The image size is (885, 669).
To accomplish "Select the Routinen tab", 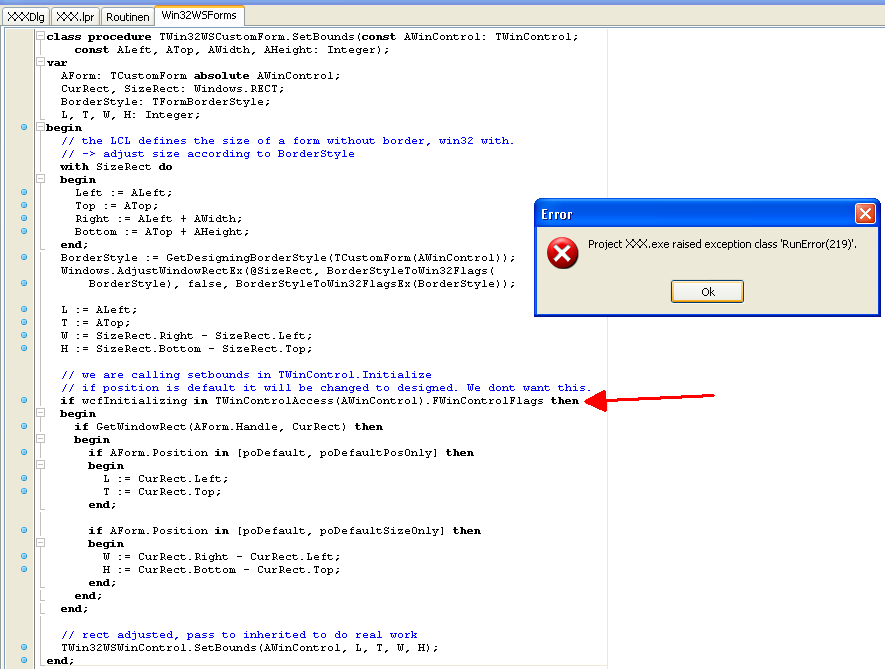I will click(x=126, y=17).
